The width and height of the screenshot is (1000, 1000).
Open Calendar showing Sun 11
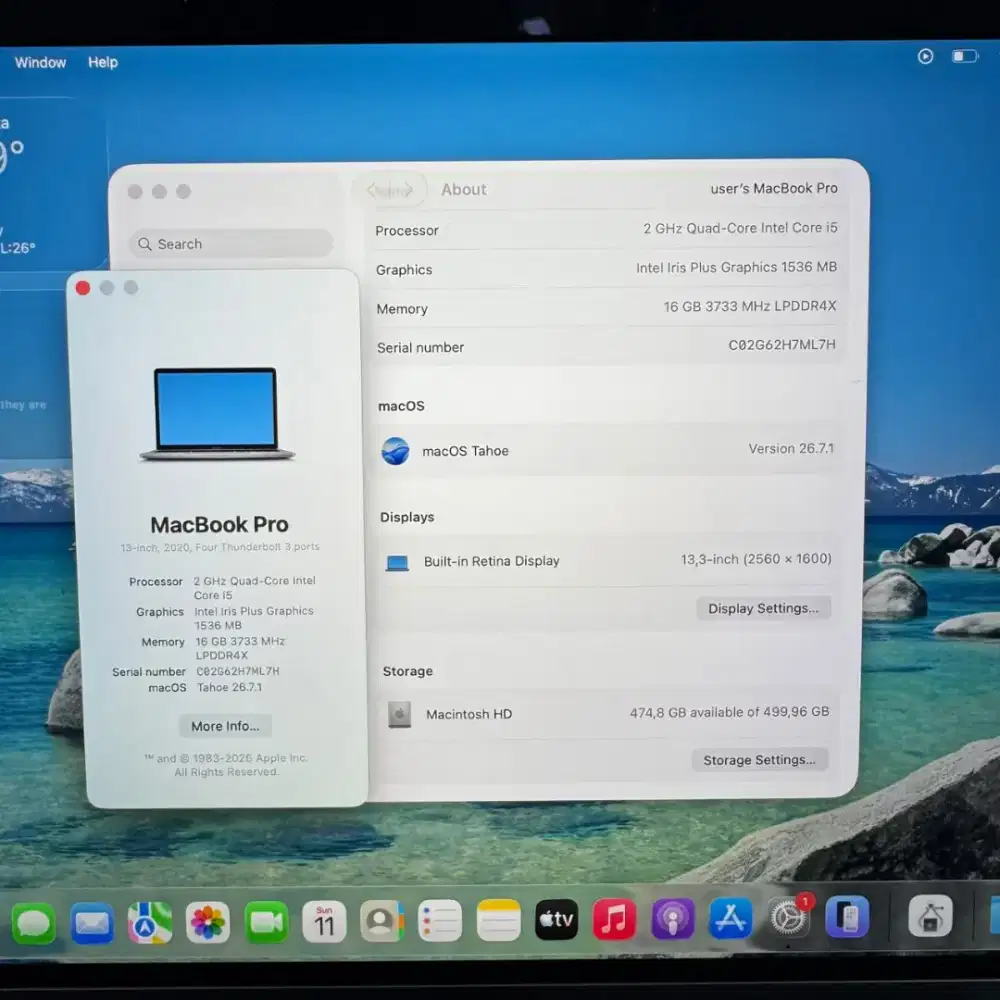coord(324,922)
